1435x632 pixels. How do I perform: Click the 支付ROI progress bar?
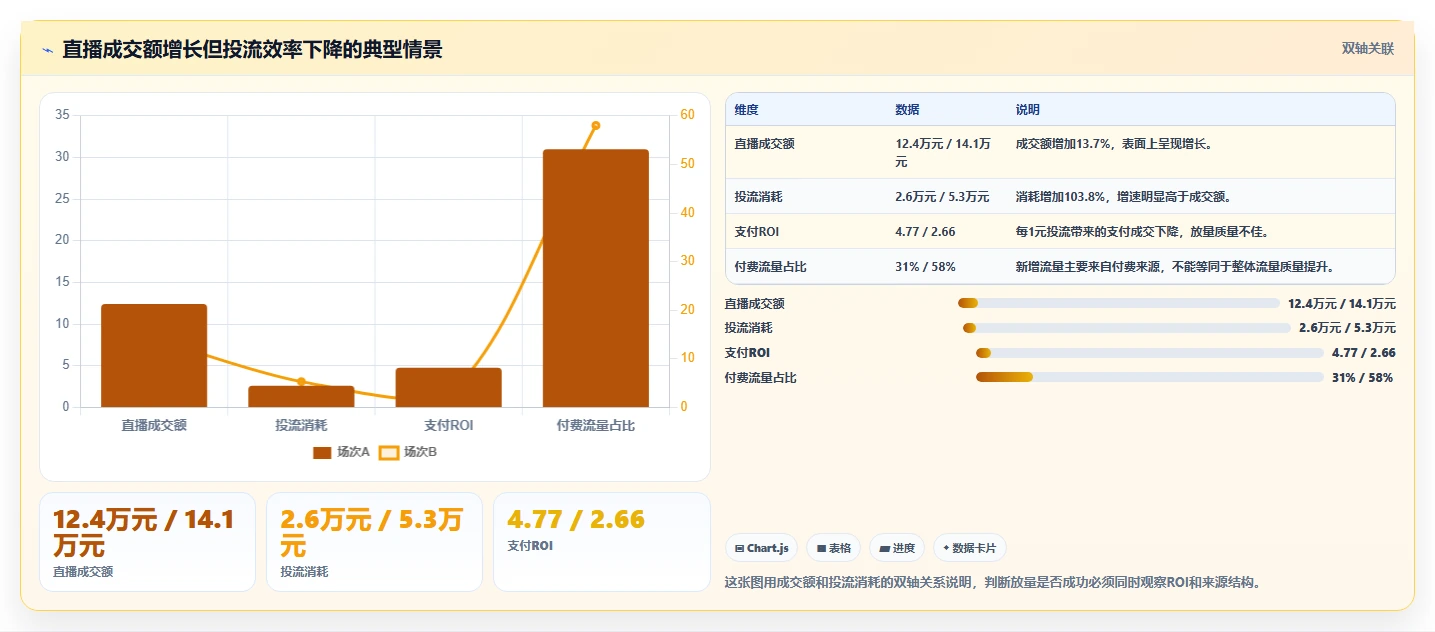coord(1150,352)
